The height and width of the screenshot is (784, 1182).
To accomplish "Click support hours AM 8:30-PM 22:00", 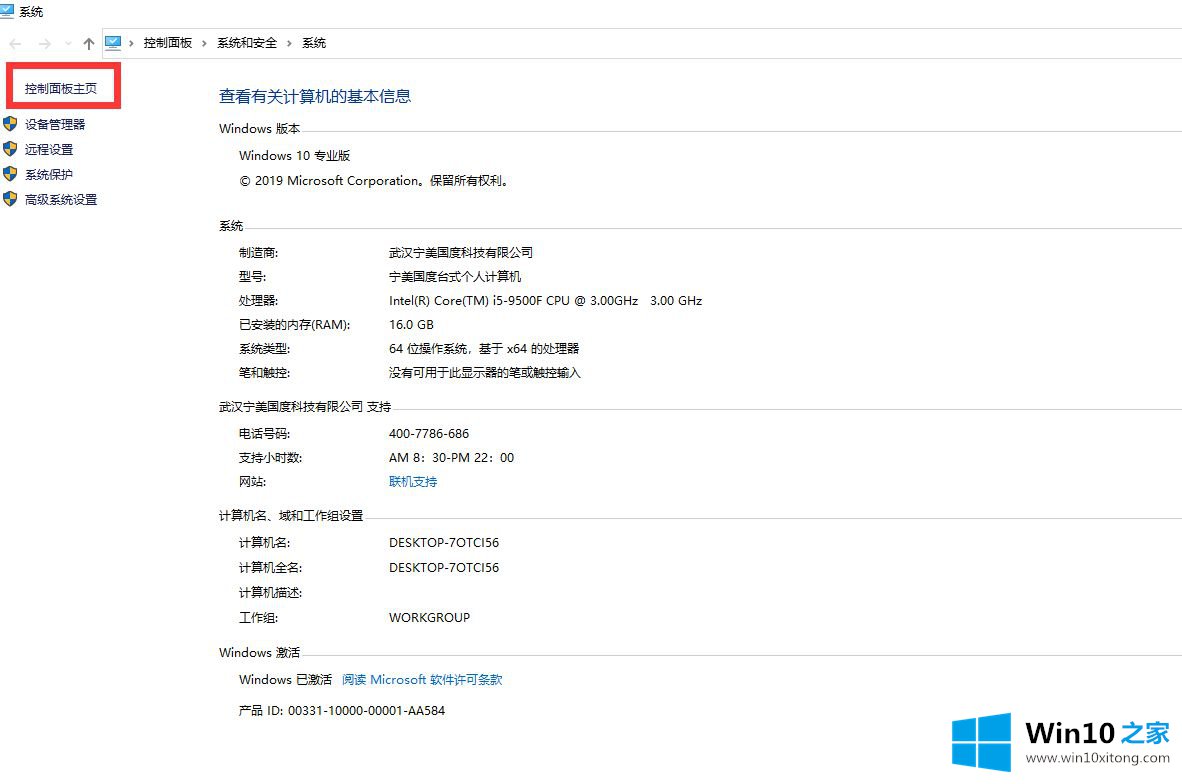I will (x=452, y=458).
